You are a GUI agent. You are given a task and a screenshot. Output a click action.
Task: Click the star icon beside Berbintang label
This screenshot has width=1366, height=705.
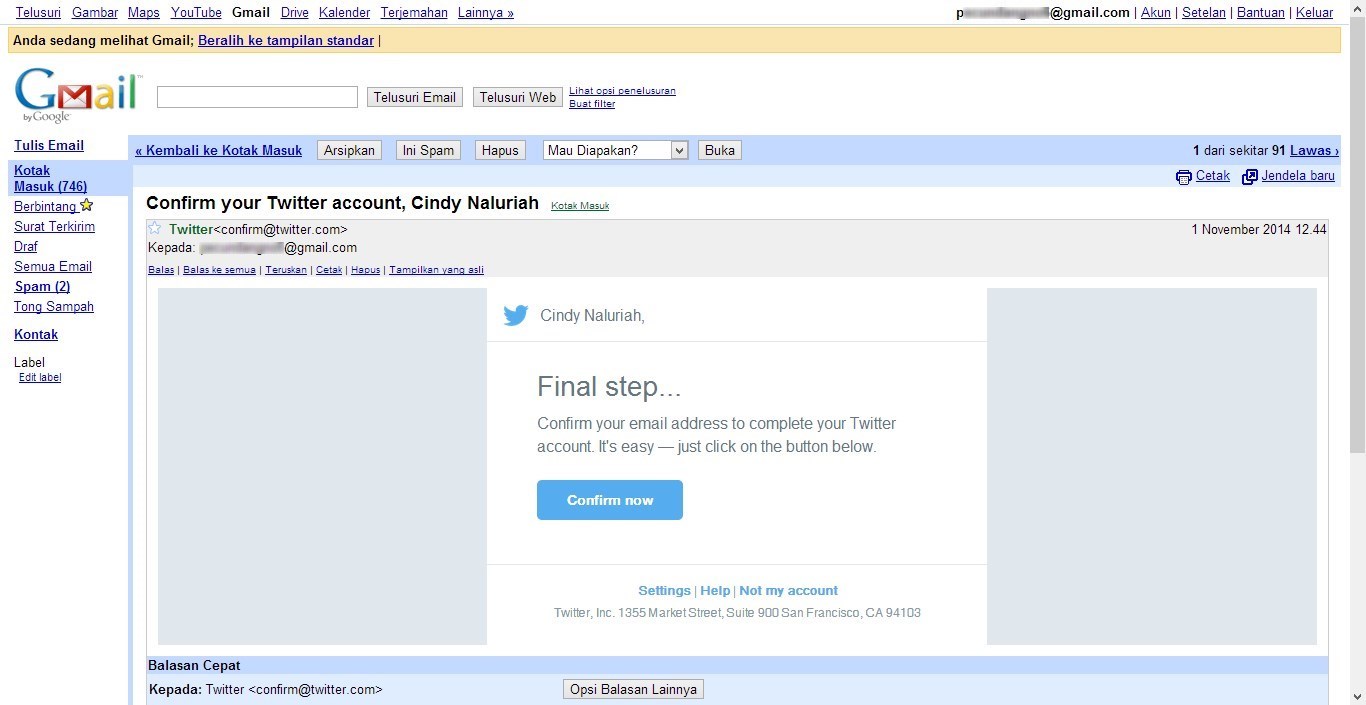[x=86, y=204]
